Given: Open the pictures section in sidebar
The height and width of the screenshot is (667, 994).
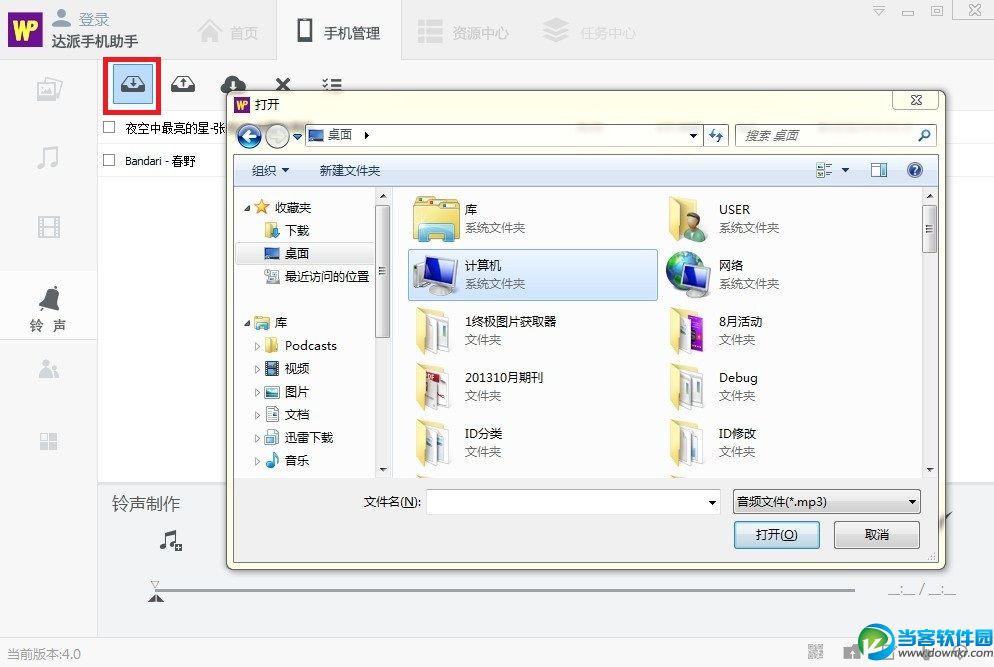Looking at the screenshot, I should point(49,89).
